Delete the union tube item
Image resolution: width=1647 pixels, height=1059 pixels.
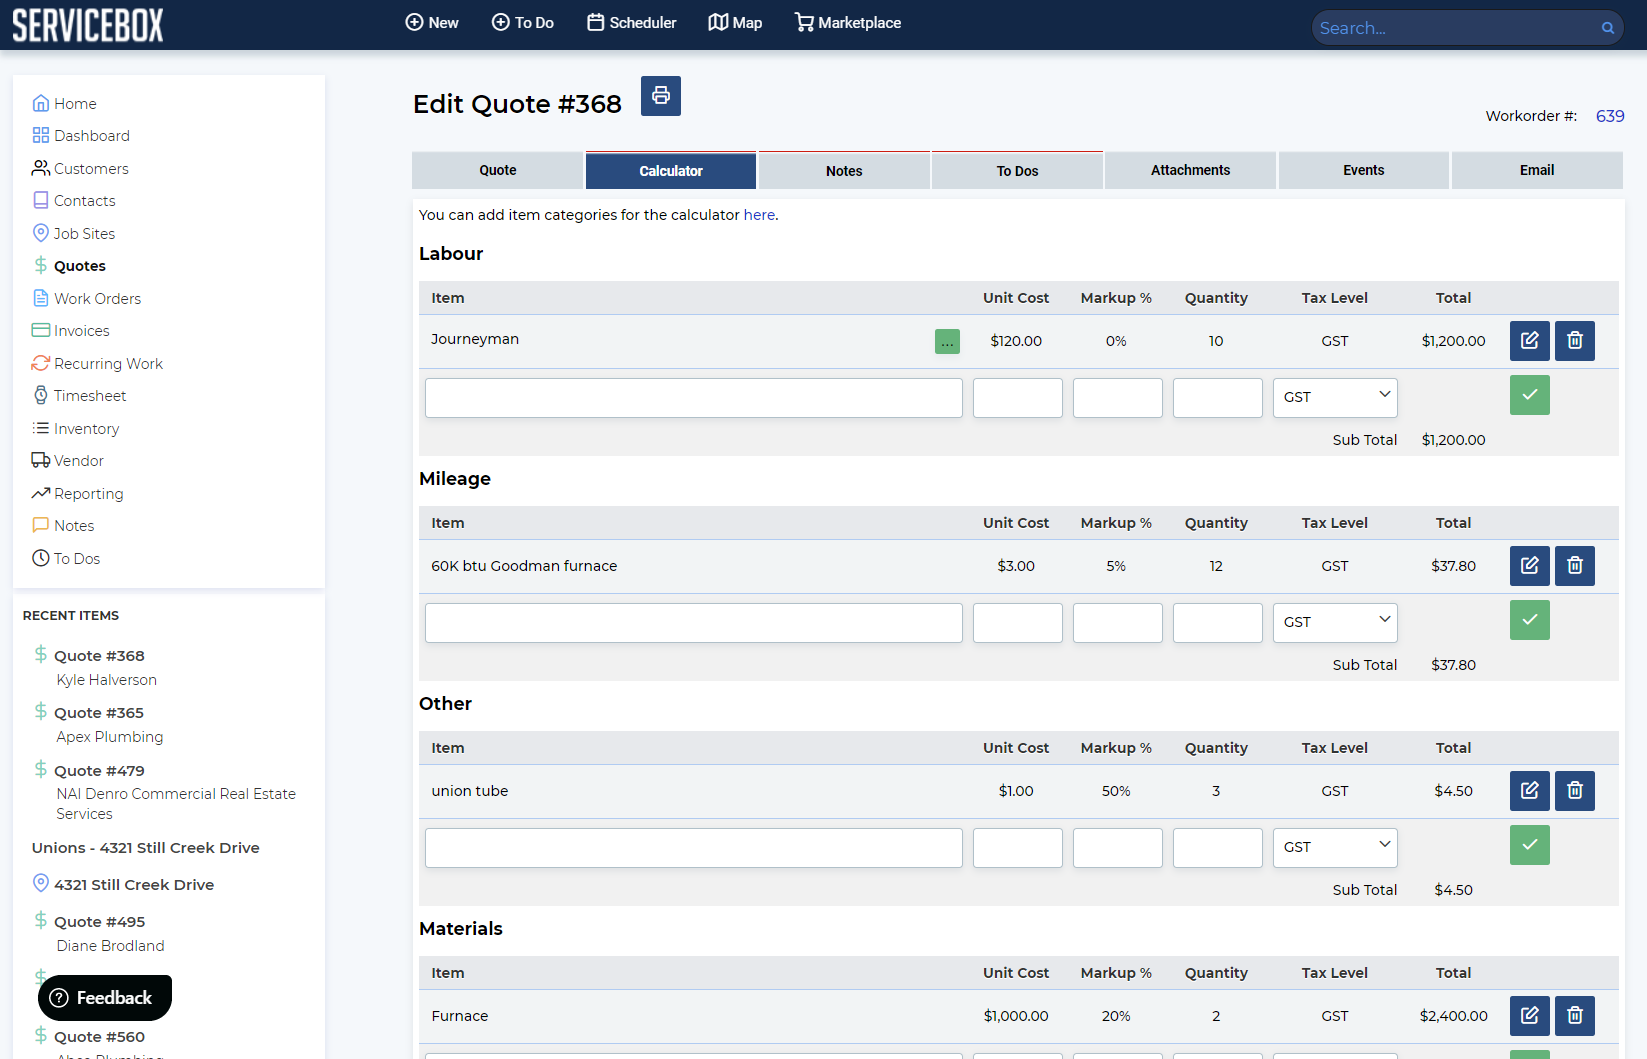[1574, 790]
